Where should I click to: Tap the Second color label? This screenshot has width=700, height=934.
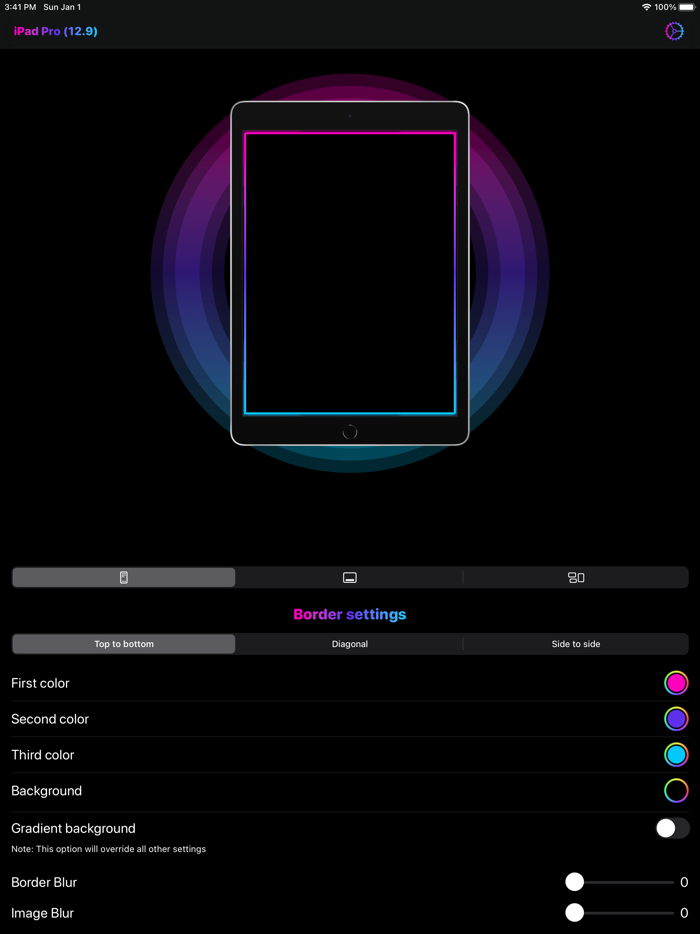[50, 719]
